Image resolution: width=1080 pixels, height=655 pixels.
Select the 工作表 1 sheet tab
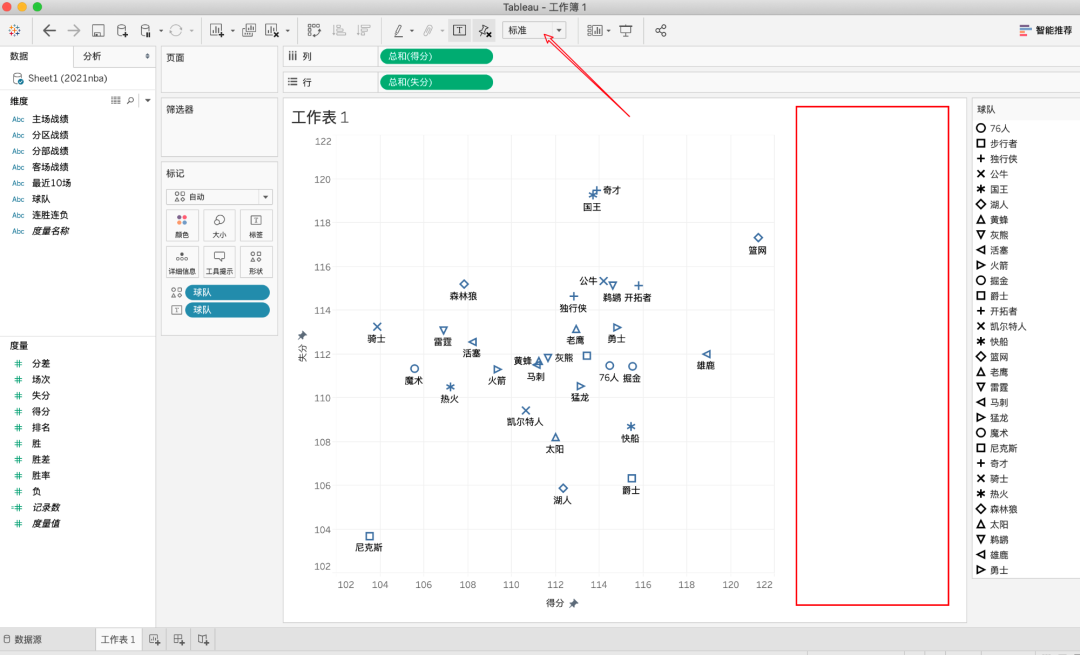[x=118, y=640]
